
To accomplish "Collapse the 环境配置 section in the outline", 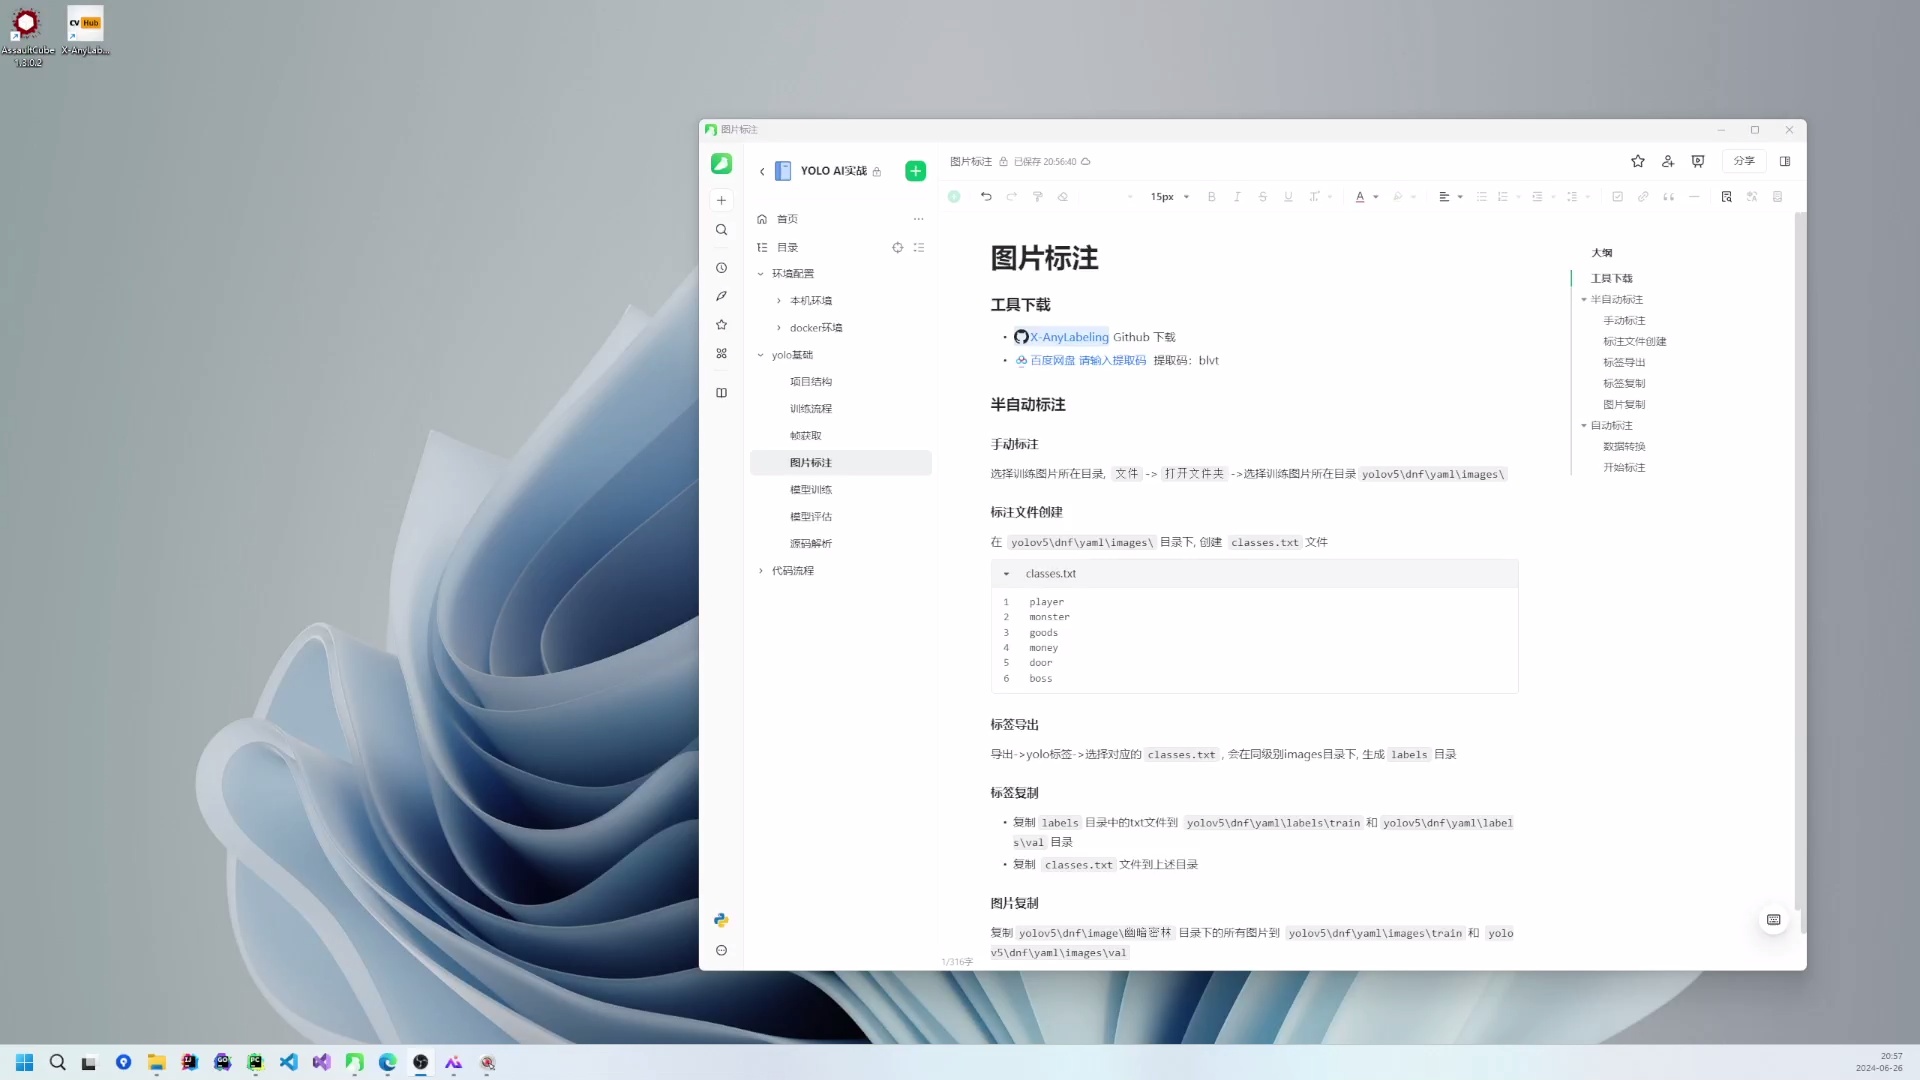I will (762, 273).
